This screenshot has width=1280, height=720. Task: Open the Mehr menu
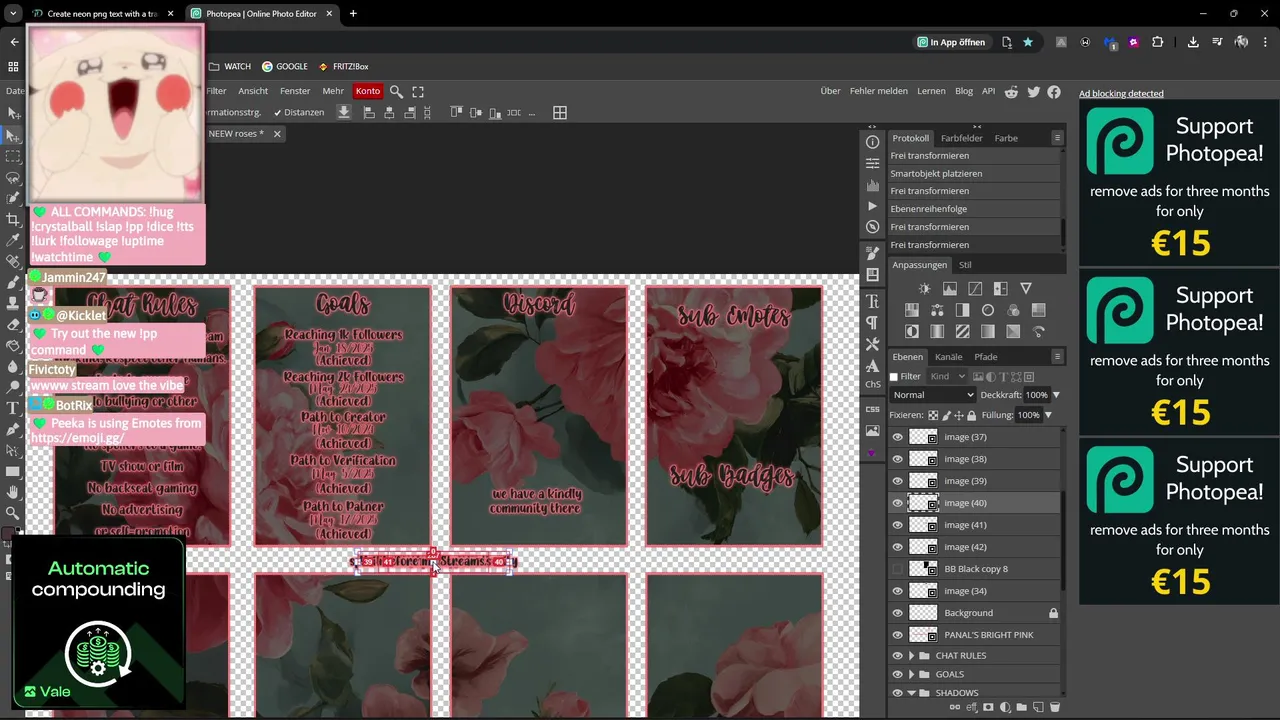(333, 91)
